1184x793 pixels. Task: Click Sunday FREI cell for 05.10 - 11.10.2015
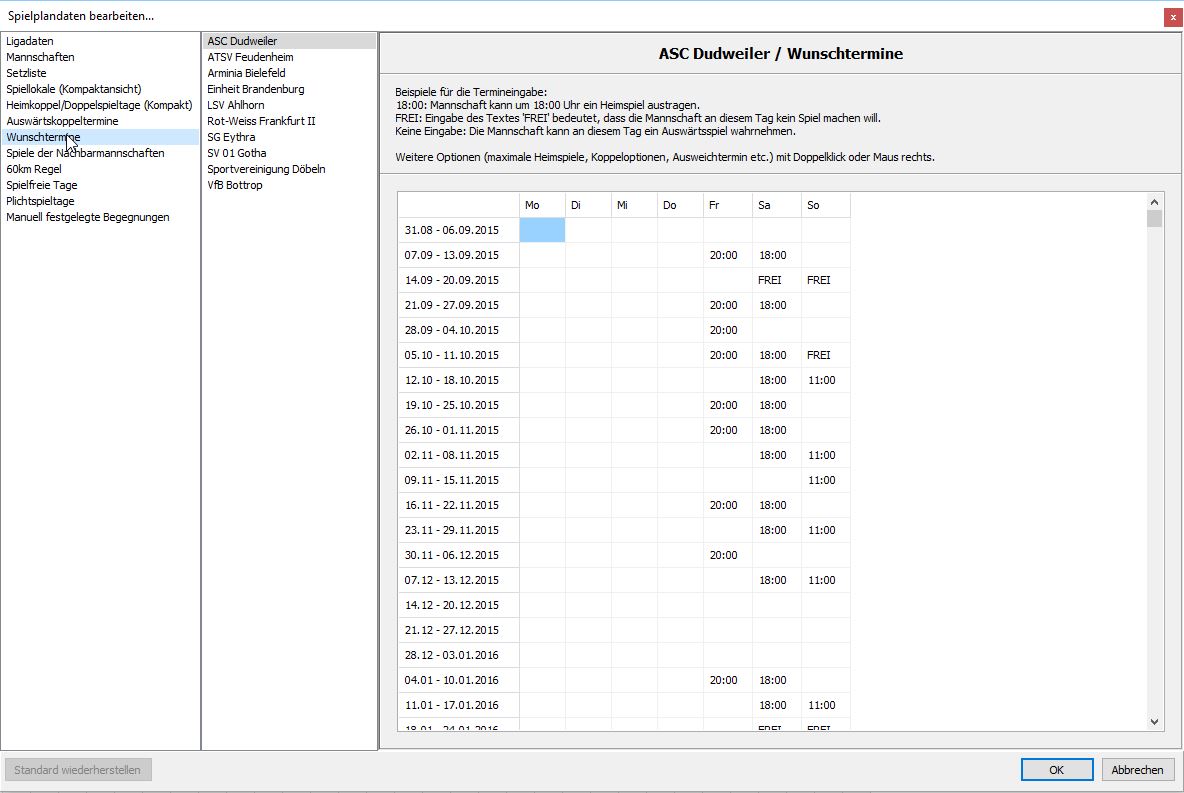pos(819,355)
